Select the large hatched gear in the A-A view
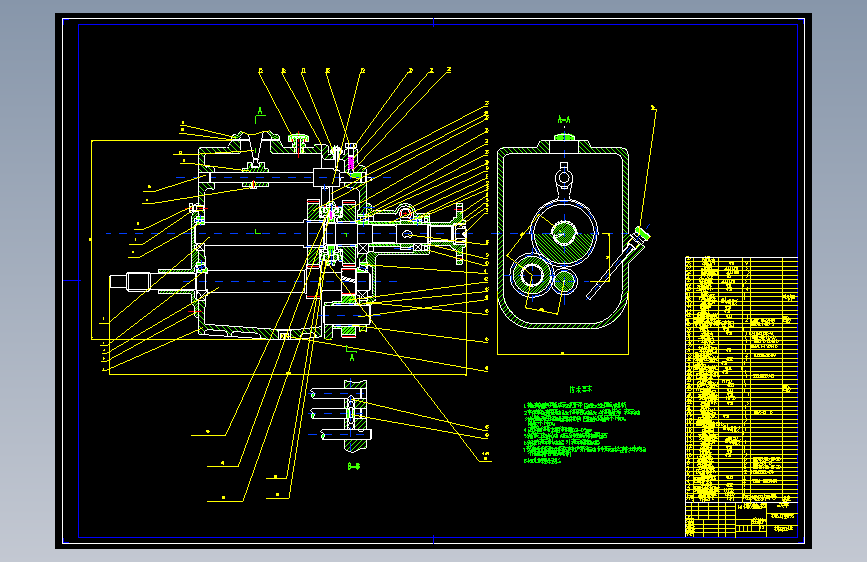This screenshot has height=562, width=867. 564,233
